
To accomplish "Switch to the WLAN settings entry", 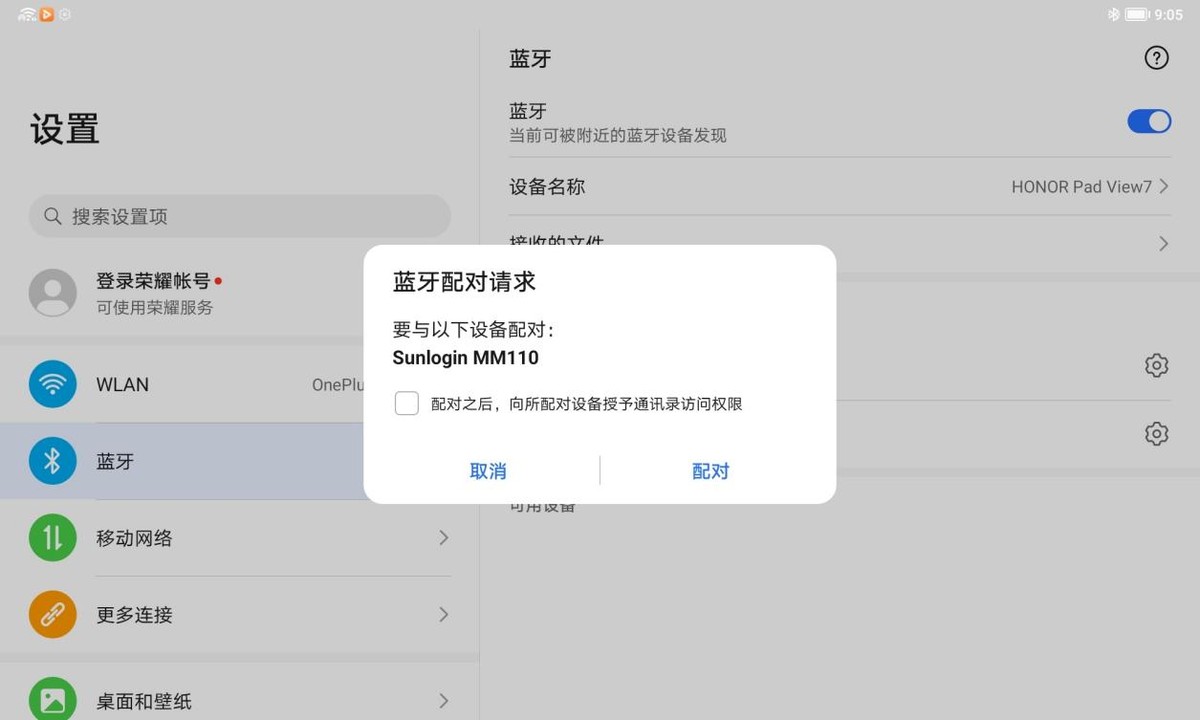I will click(123, 384).
